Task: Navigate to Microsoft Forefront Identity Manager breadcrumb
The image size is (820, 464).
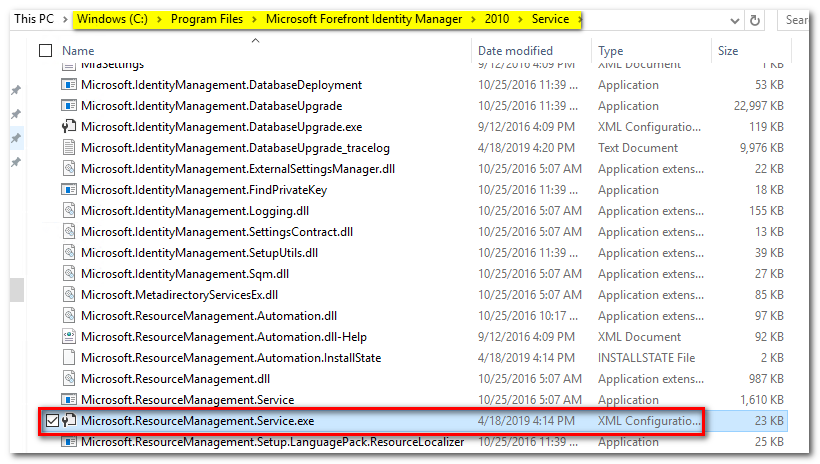Action: [364, 19]
